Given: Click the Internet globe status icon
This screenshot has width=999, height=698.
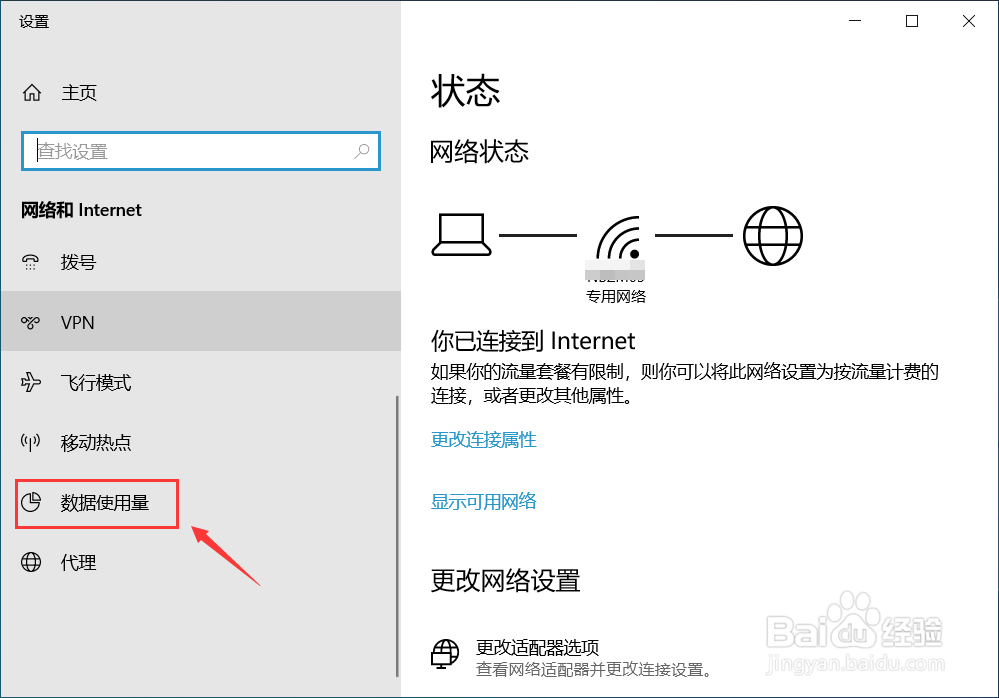Looking at the screenshot, I should pos(773,236).
